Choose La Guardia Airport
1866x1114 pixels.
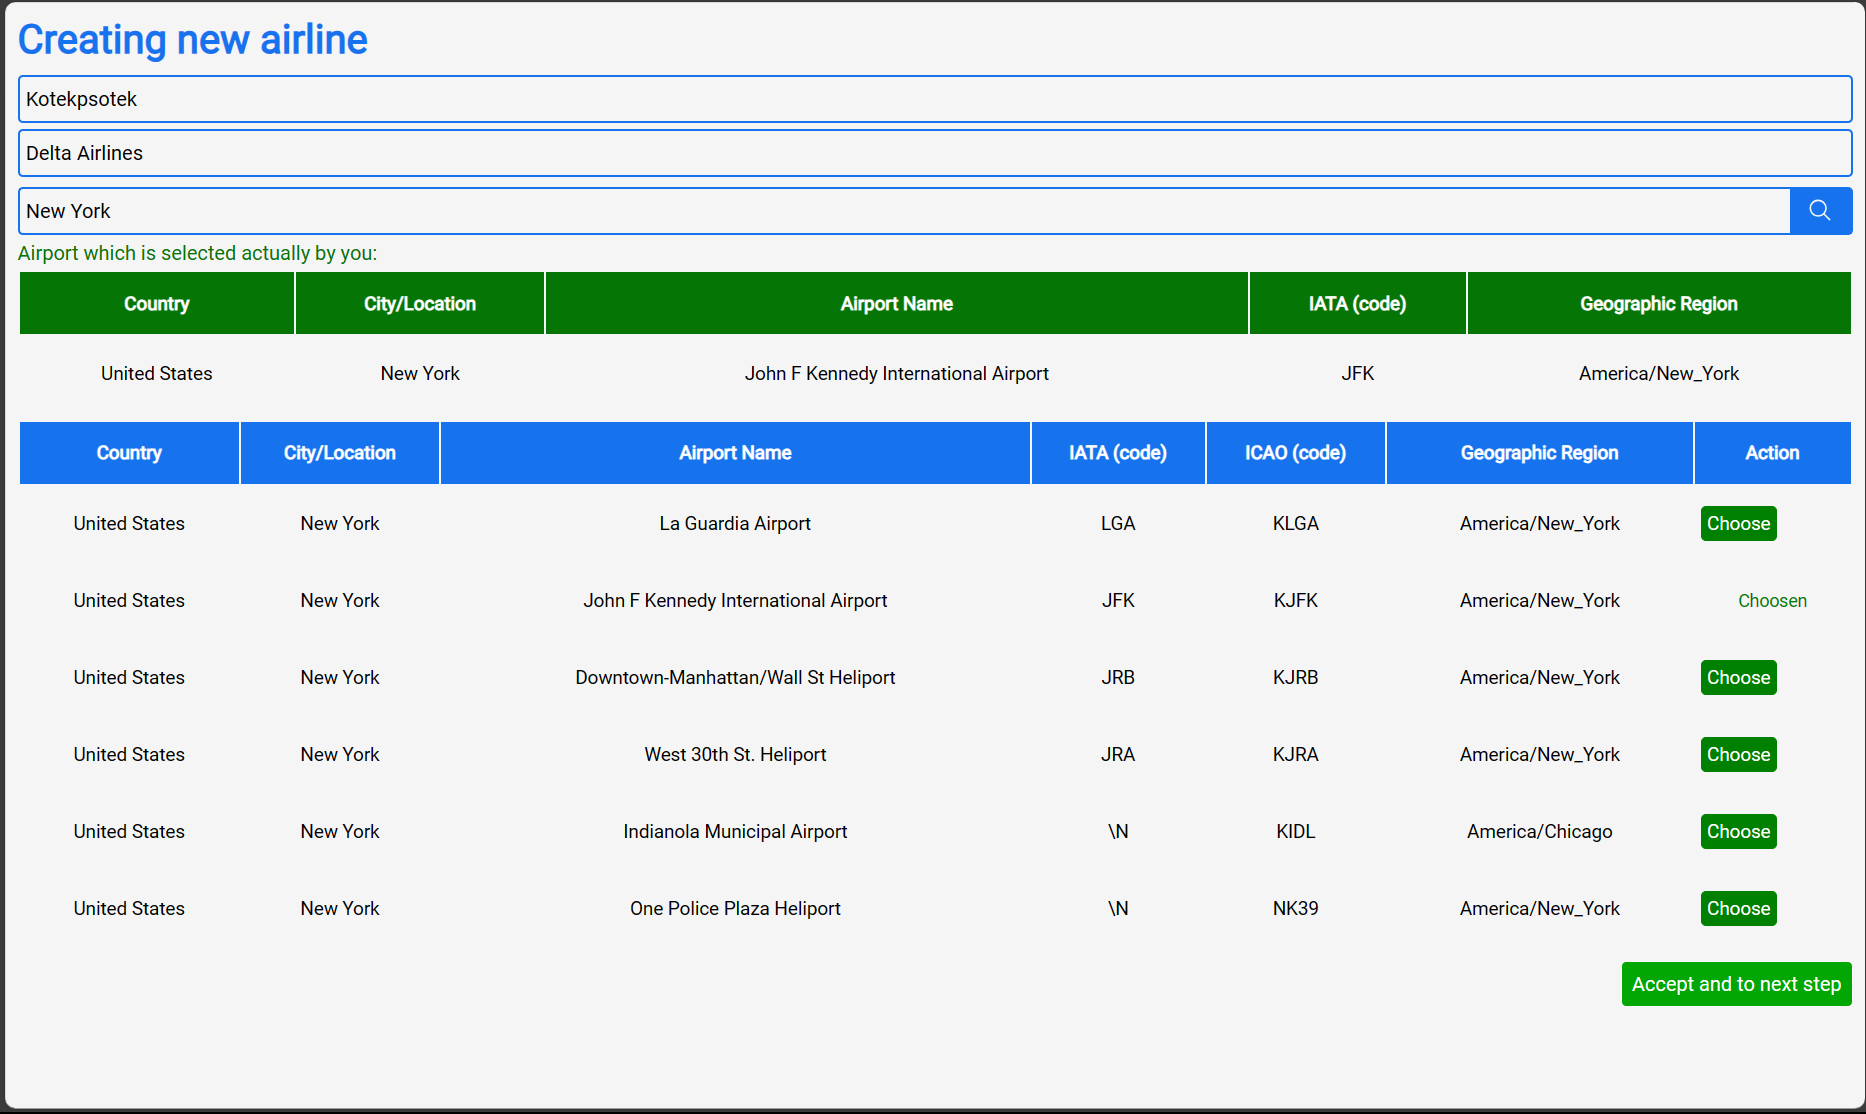pyautogui.click(x=1738, y=524)
